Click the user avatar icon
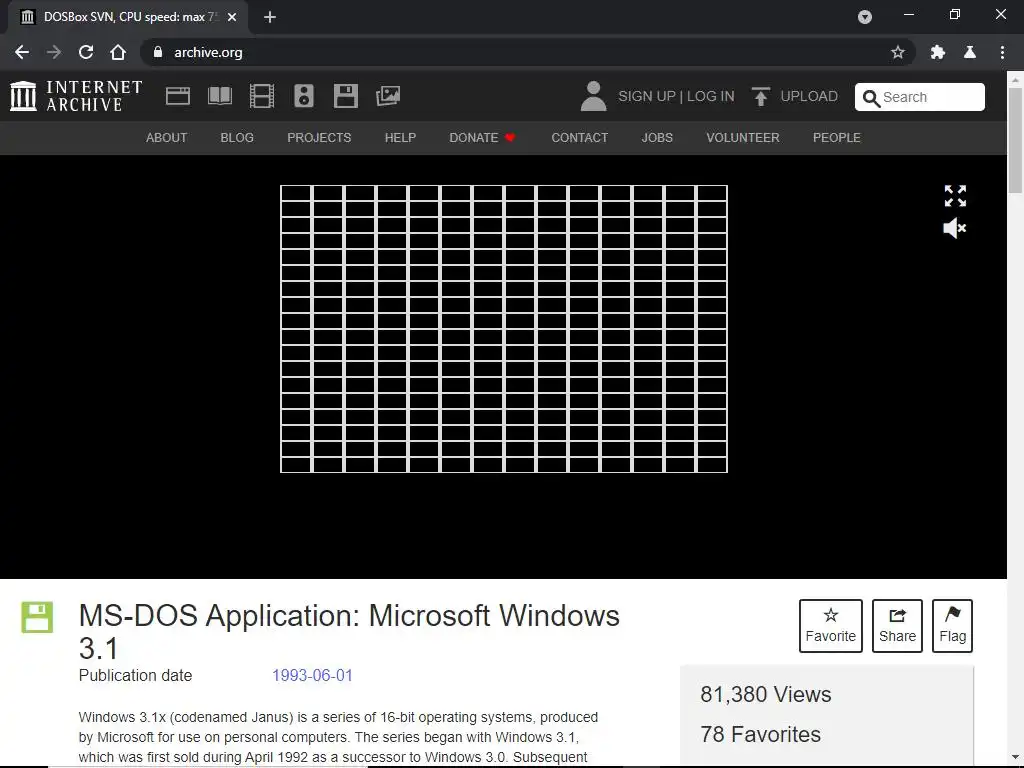The image size is (1024, 768). [593, 96]
